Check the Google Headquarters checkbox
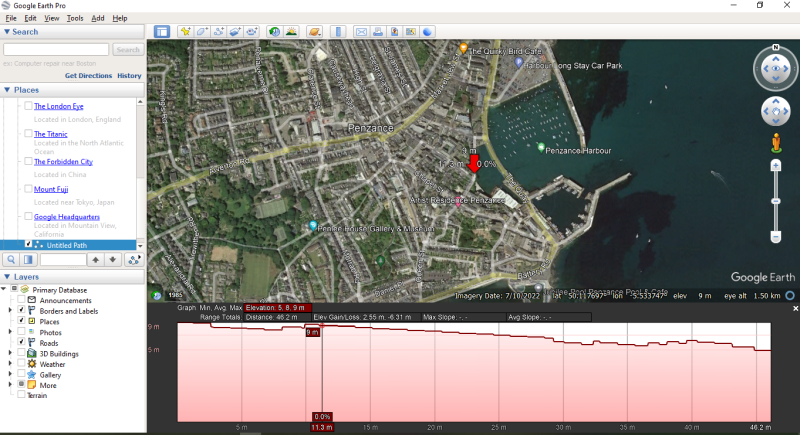The width and height of the screenshot is (800, 435). coord(29,216)
